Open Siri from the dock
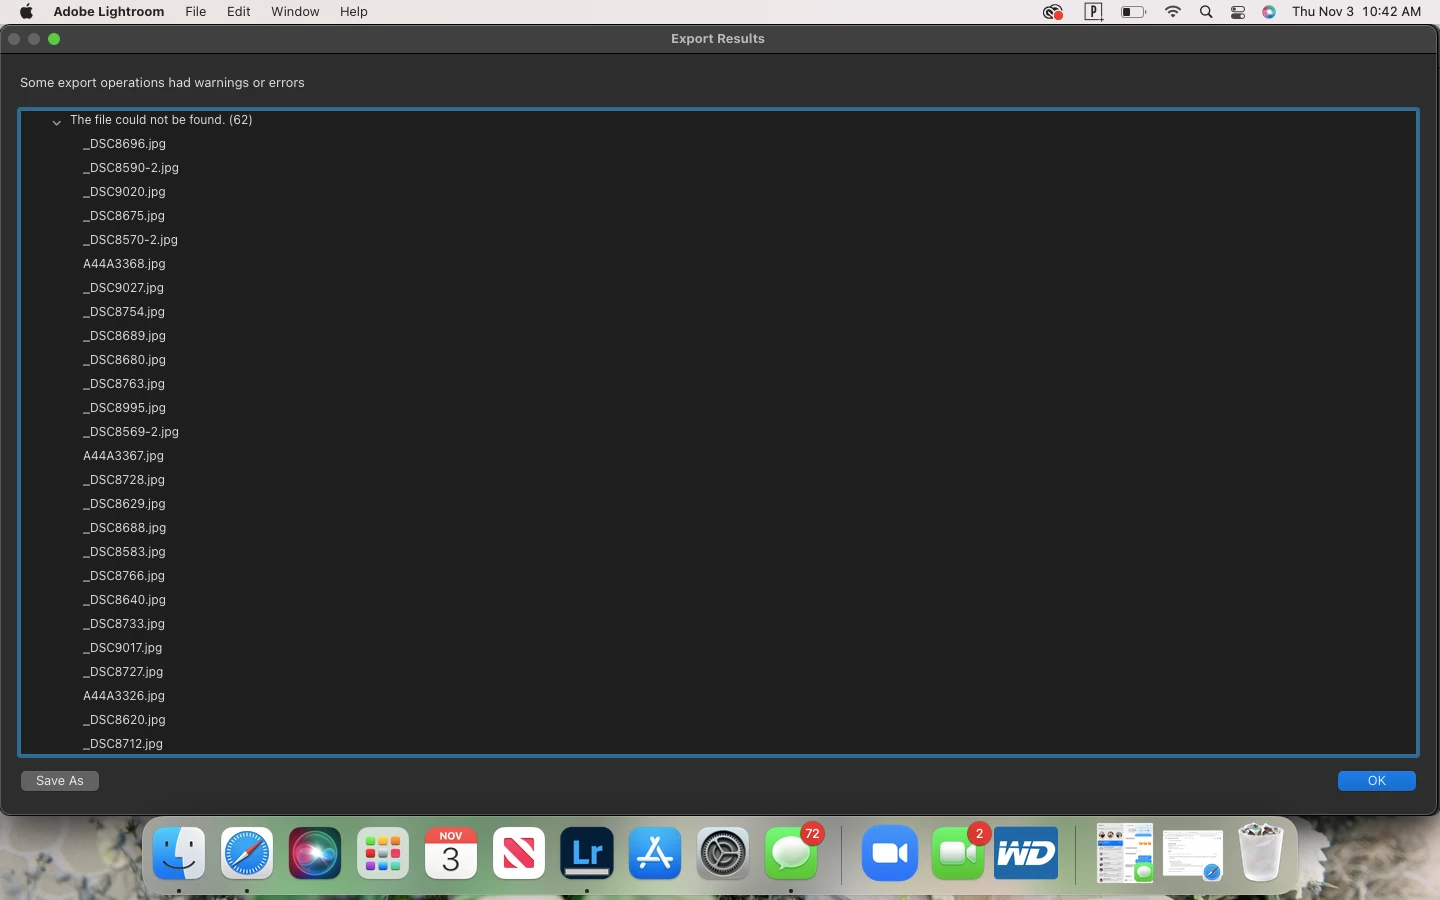 pyautogui.click(x=315, y=854)
